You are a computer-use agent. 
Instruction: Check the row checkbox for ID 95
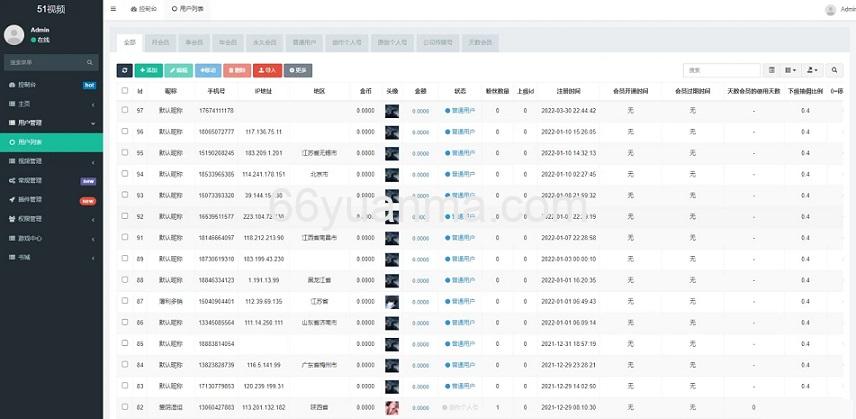click(124, 152)
